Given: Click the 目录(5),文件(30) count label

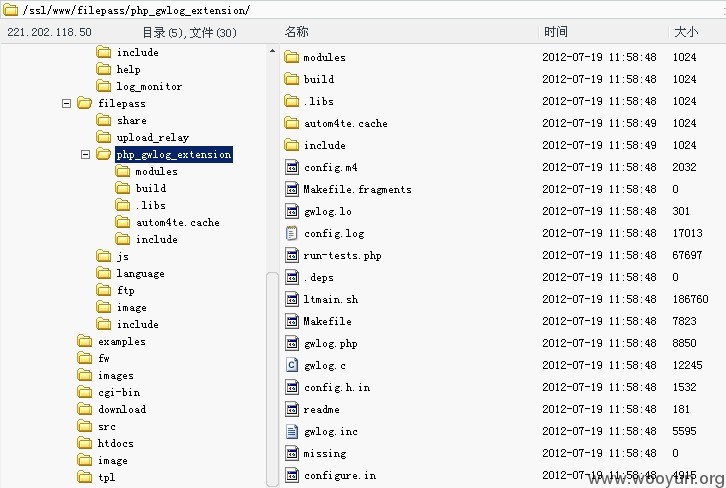Looking at the screenshot, I should pos(189,32).
